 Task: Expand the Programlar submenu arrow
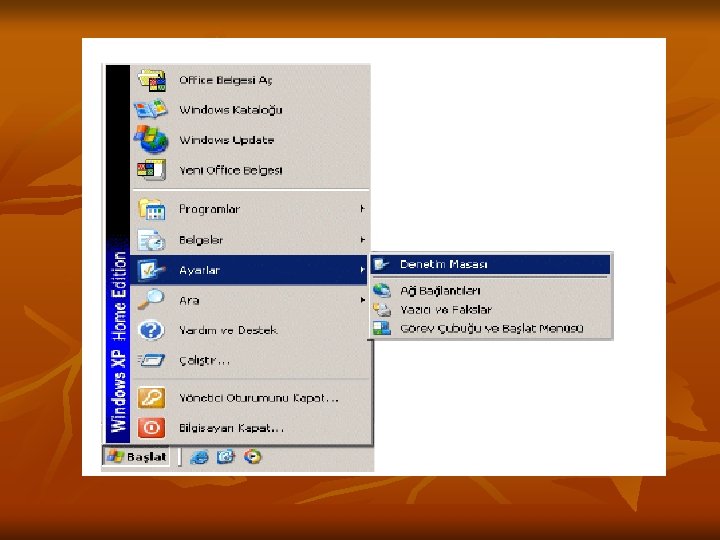pos(362,209)
